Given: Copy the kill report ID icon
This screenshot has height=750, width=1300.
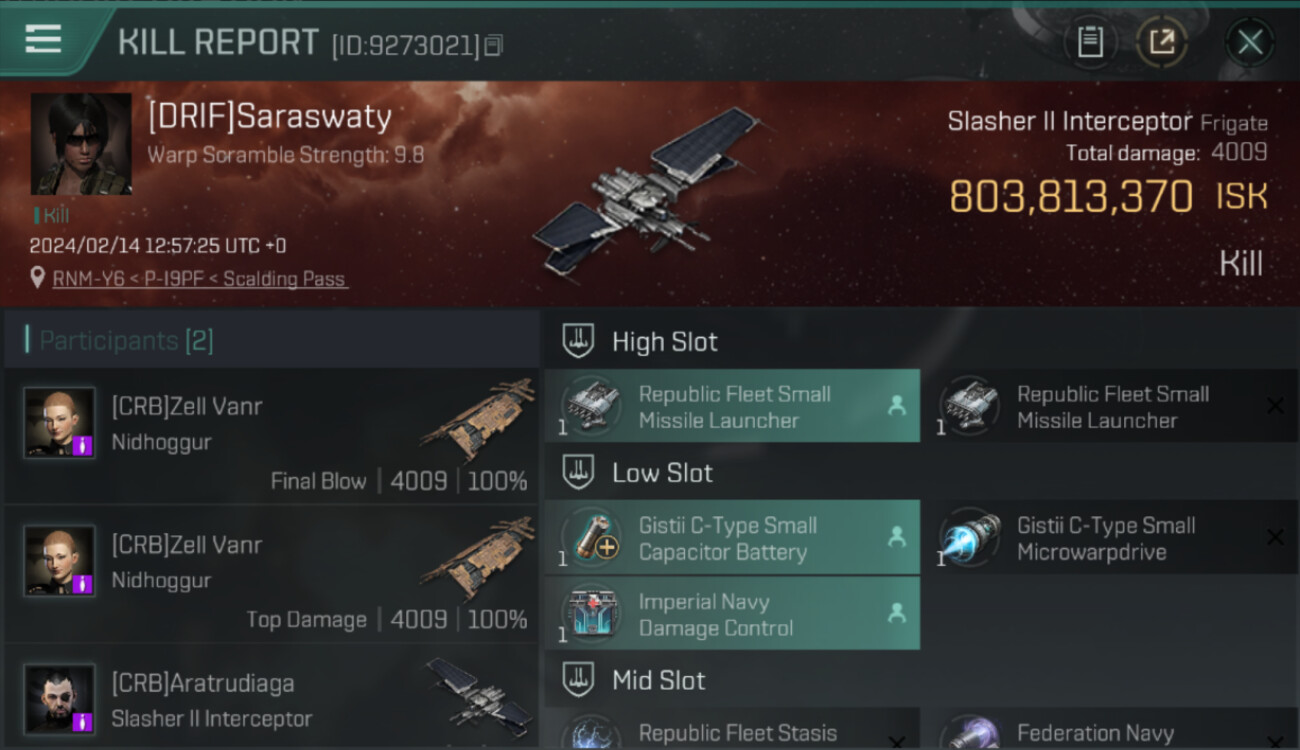Looking at the screenshot, I should (494, 45).
